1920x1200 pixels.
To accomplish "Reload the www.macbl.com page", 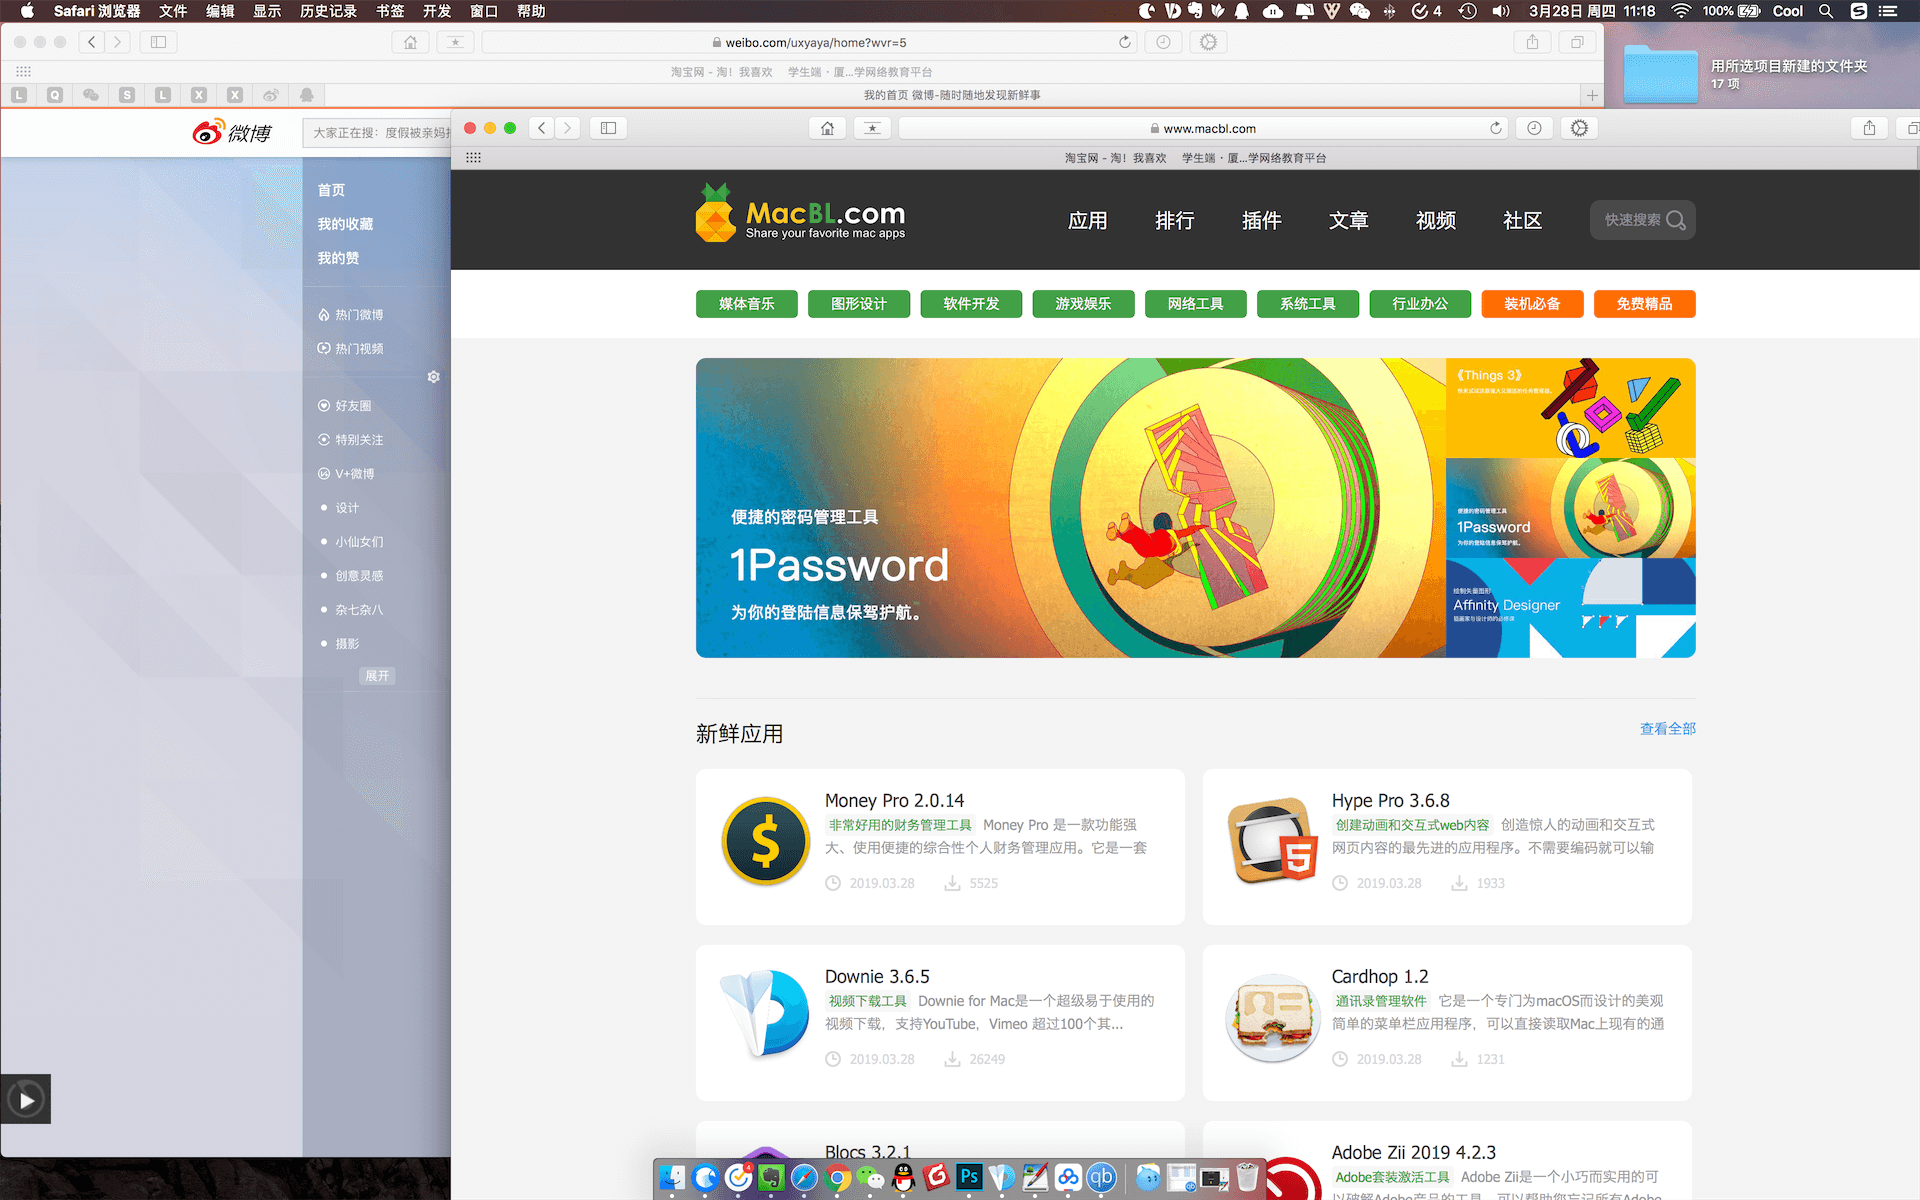I will (x=1496, y=128).
